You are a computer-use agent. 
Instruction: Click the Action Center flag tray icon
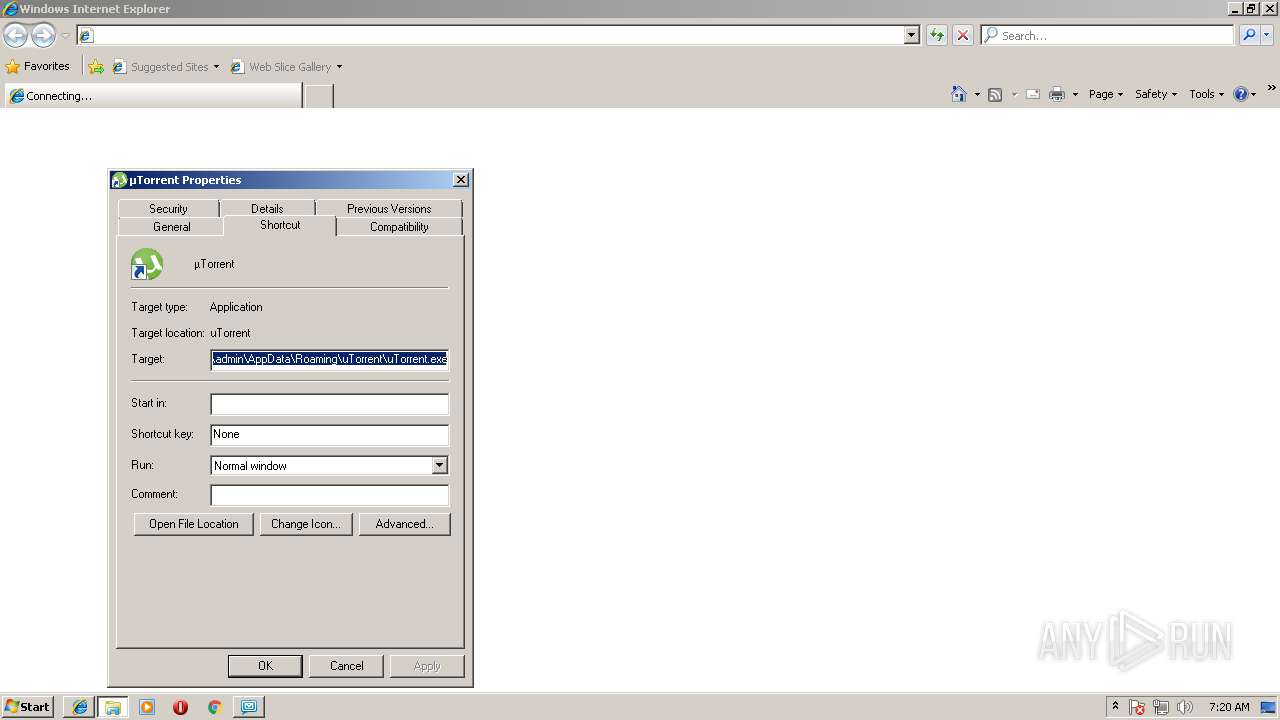coord(1137,707)
